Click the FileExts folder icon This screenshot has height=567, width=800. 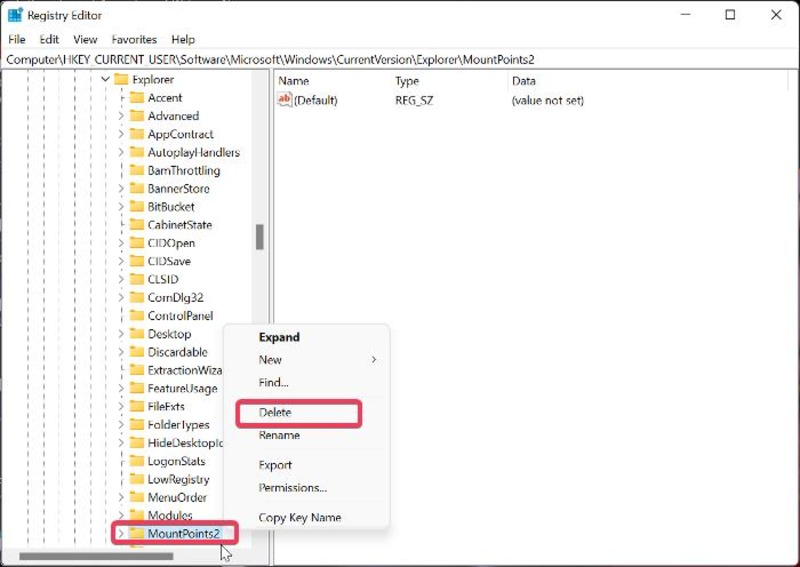pos(137,406)
